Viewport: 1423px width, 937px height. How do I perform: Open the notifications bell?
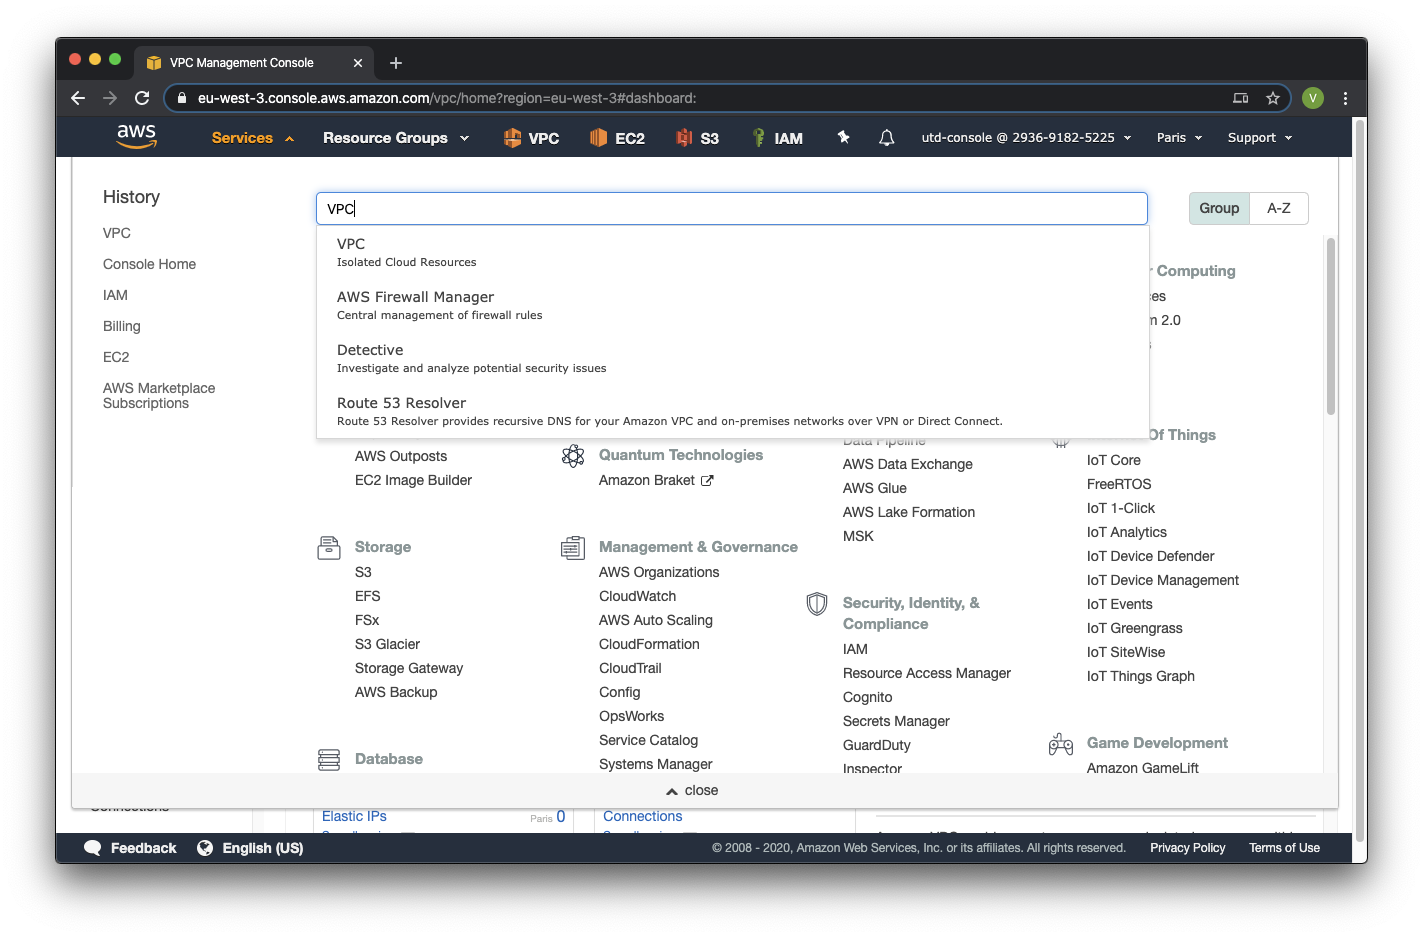click(x=886, y=138)
